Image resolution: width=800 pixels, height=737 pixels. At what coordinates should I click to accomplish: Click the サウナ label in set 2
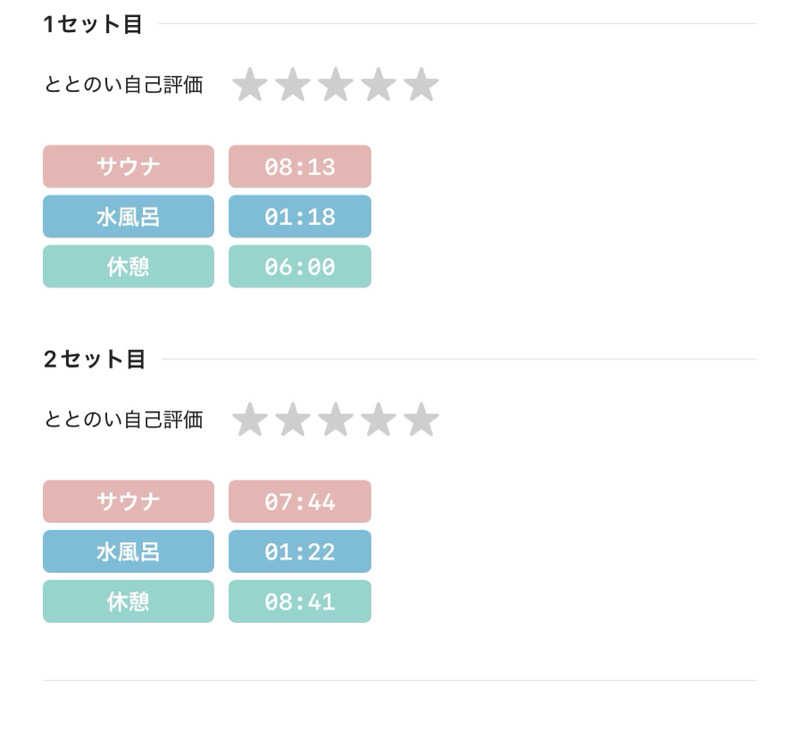pyautogui.click(x=128, y=501)
